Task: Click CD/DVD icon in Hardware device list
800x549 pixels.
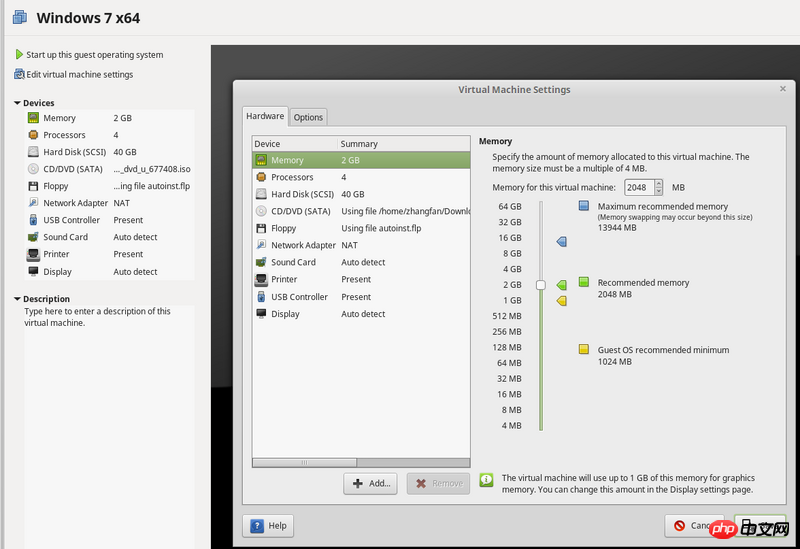Action: (x=261, y=211)
